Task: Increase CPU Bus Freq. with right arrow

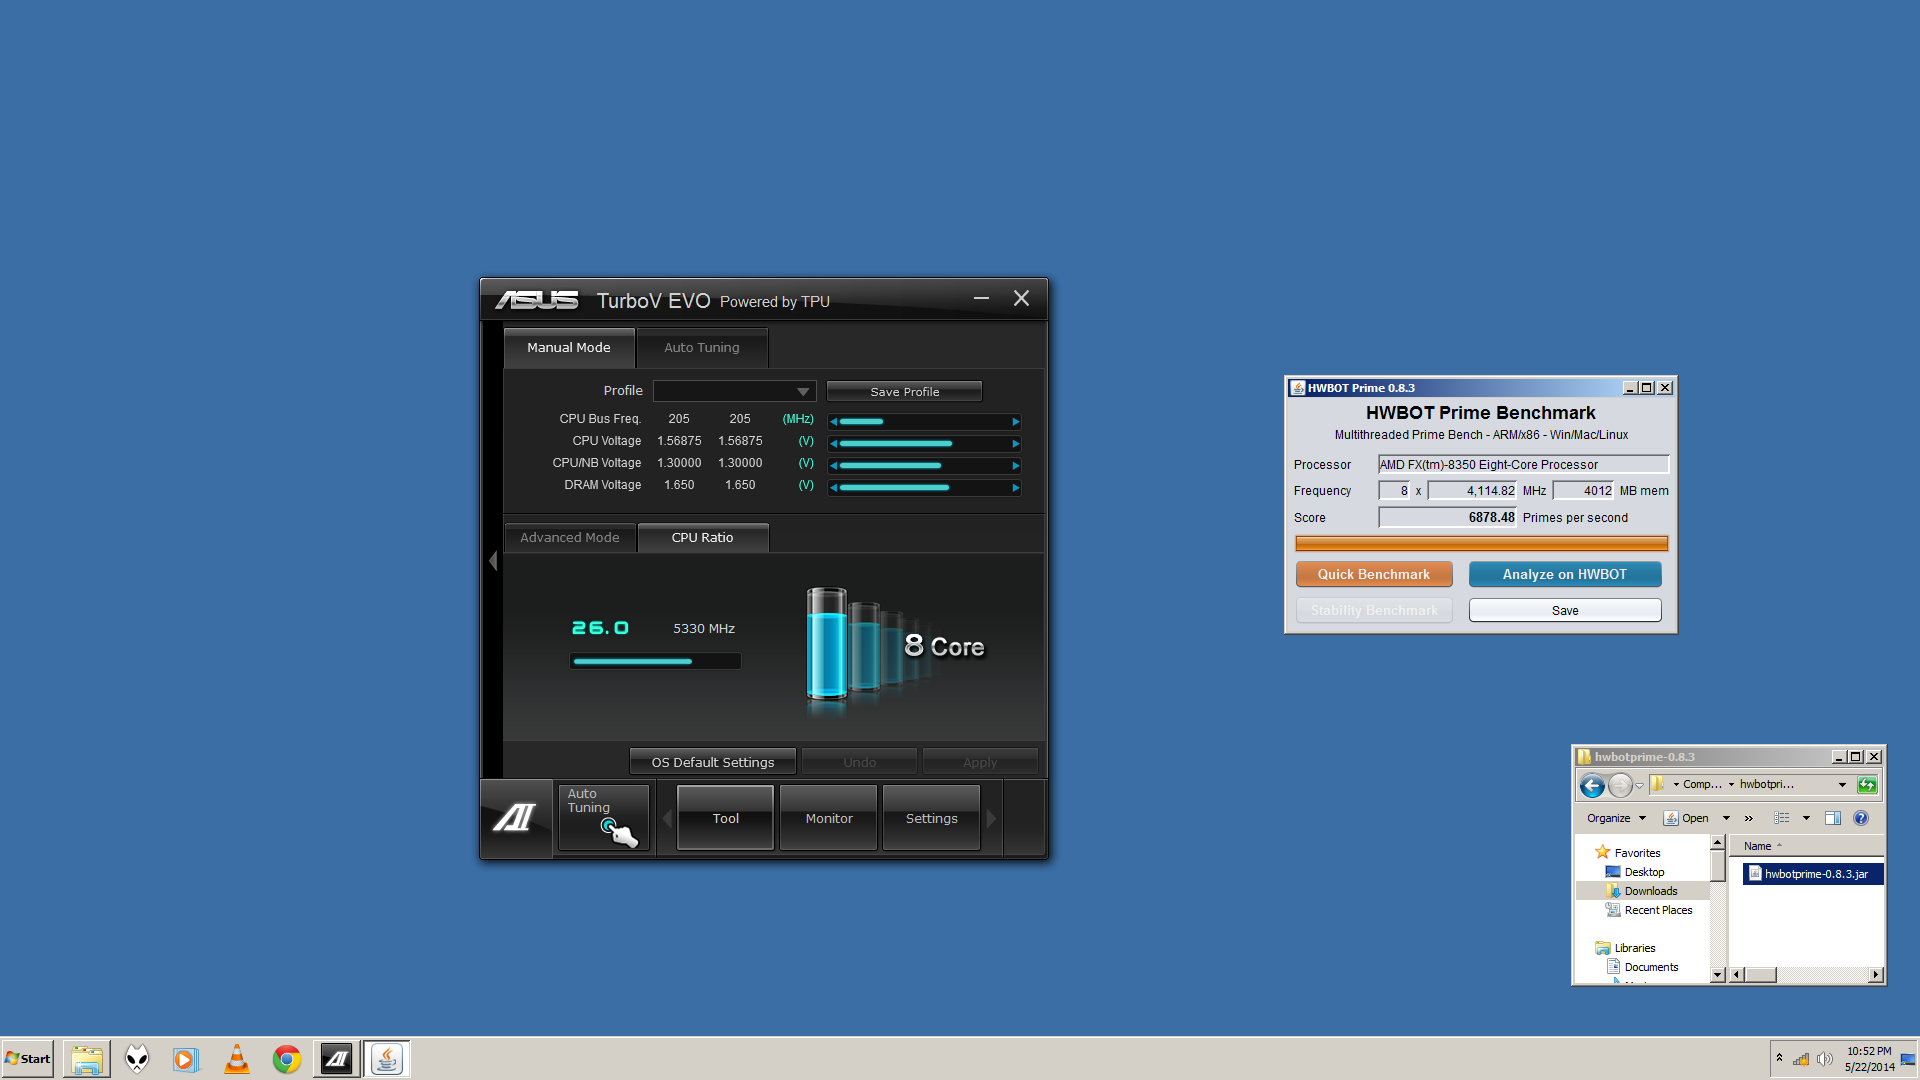Action: [1015, 422]
